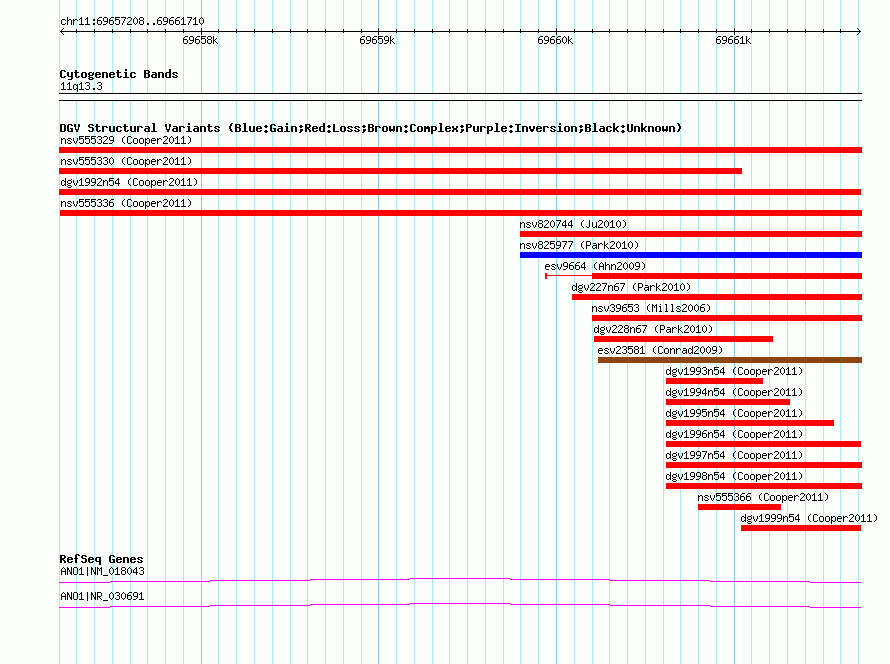The height and width of the screenshot is (664, 890).
Task: Click the dgv227n67 red bar
Action: coord(717,297)
